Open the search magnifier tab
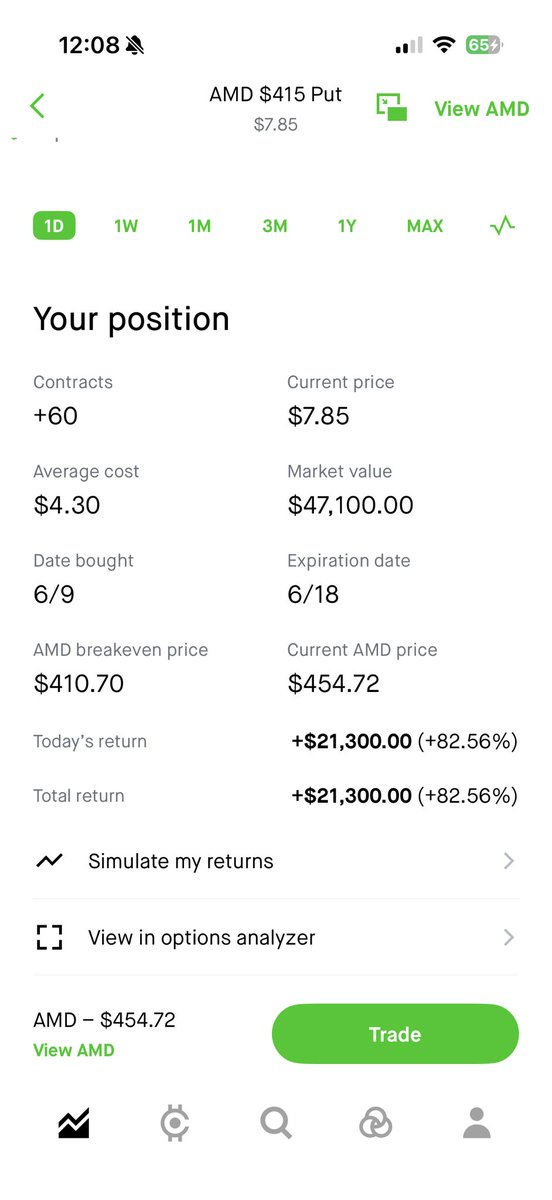552x1200 pixels. (x=276, y=1124)
